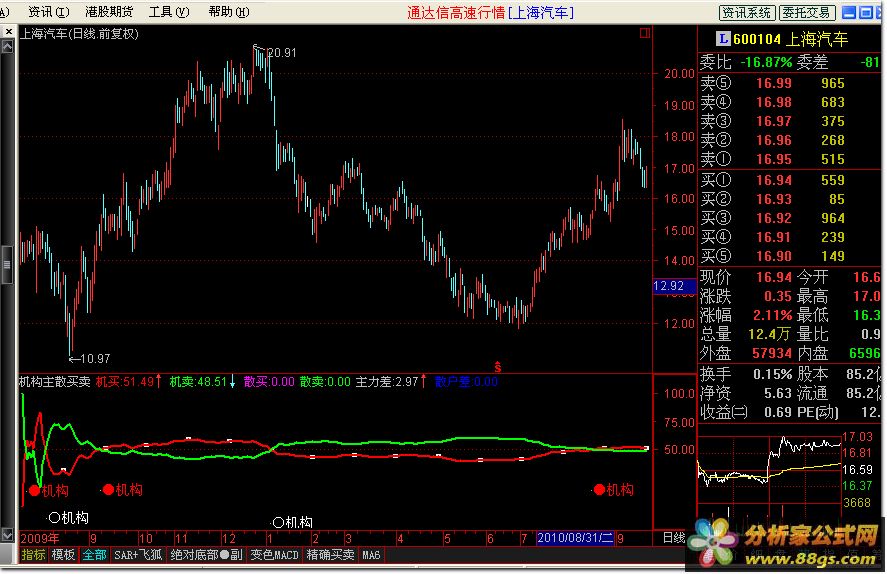The width and height of the screenshot is (887, 574).
Task: Click the first red 机构 signal dot
Action: (x=35, y=490)
